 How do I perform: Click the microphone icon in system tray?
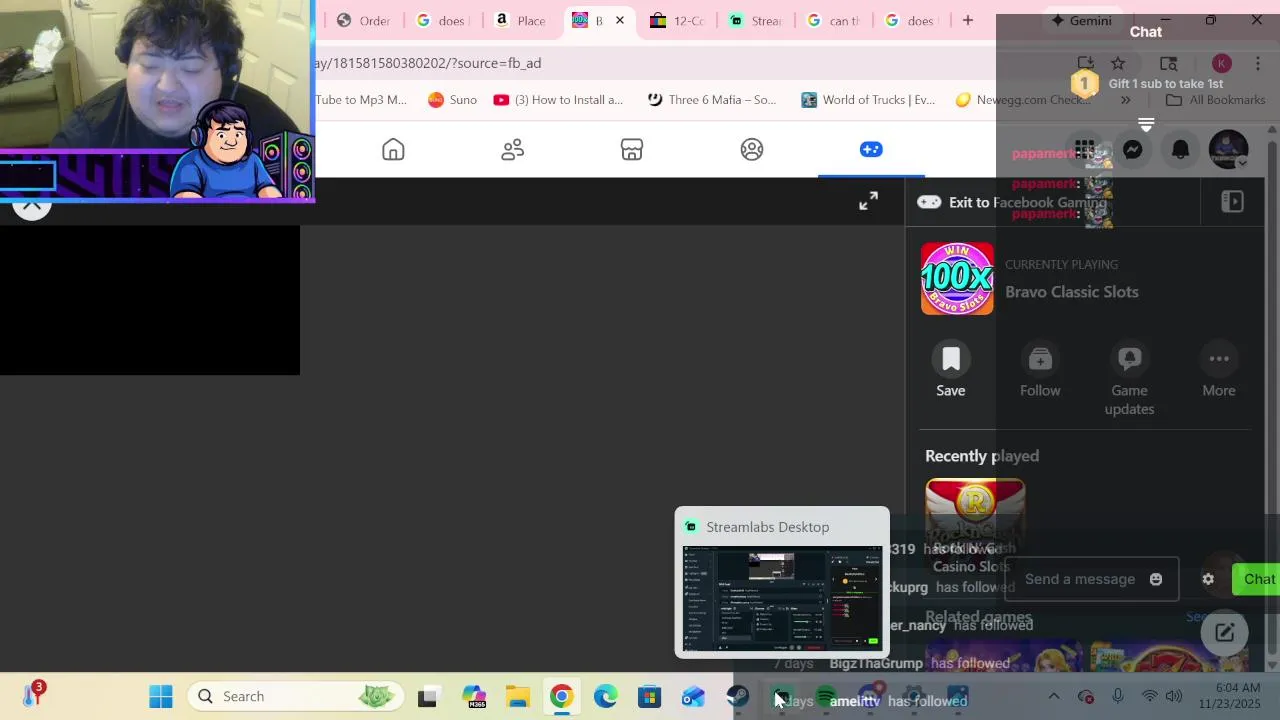point(1118,696)
